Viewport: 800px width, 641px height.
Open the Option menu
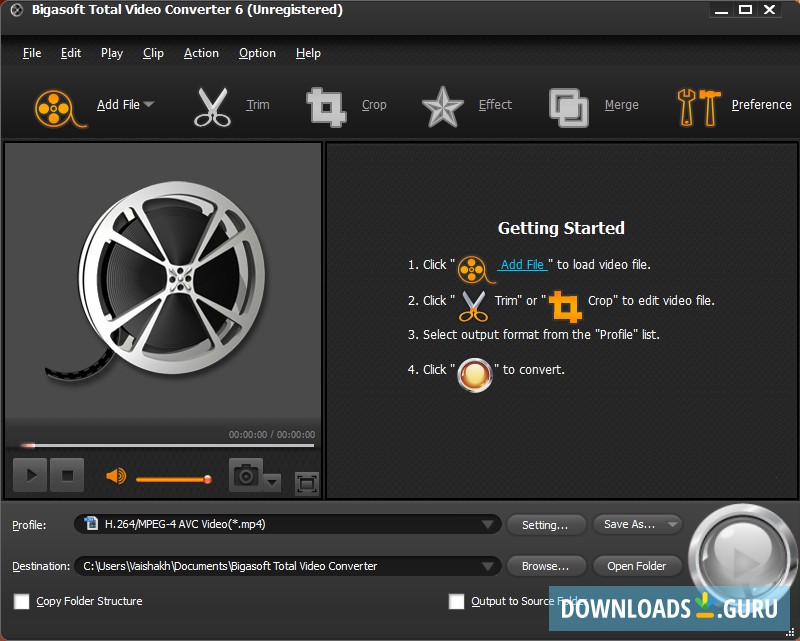(257, 53)
